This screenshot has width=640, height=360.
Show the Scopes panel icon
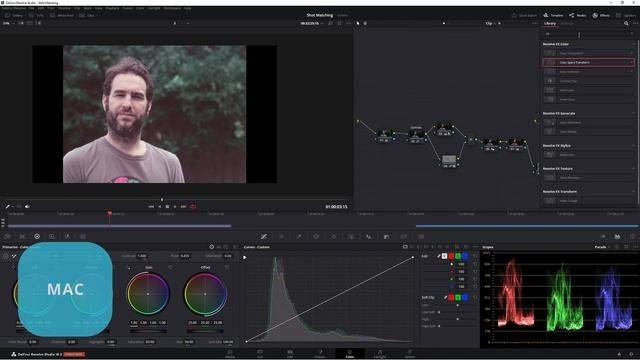click(x=617, y=236)
